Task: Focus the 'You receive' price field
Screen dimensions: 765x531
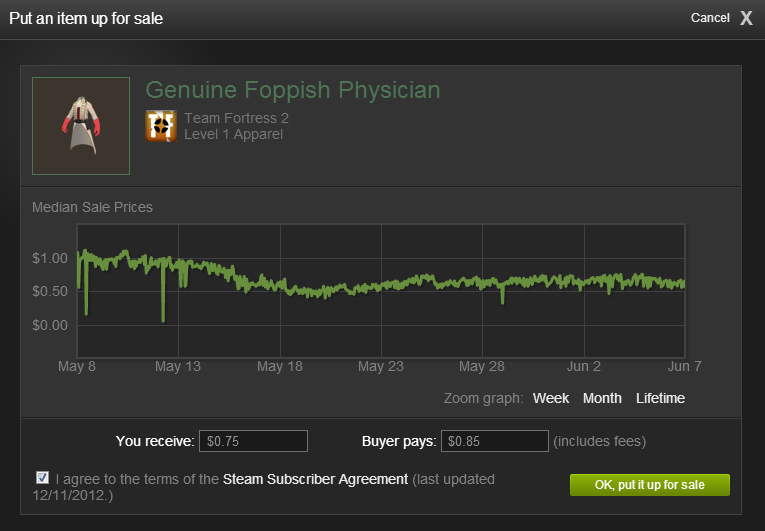Action: (253, 441)
